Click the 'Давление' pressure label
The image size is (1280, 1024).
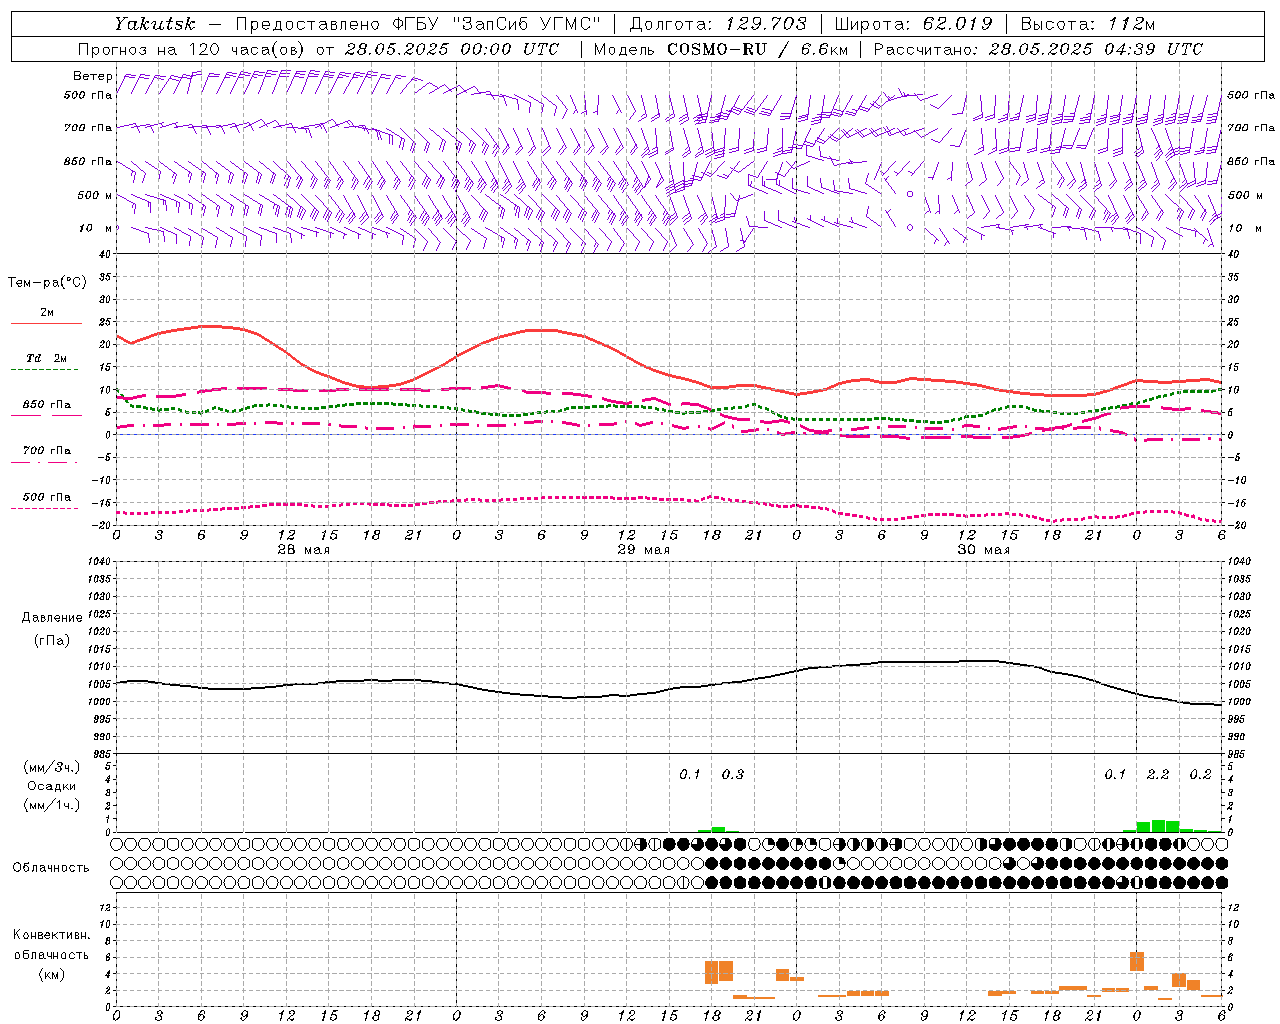pos(52,618)
